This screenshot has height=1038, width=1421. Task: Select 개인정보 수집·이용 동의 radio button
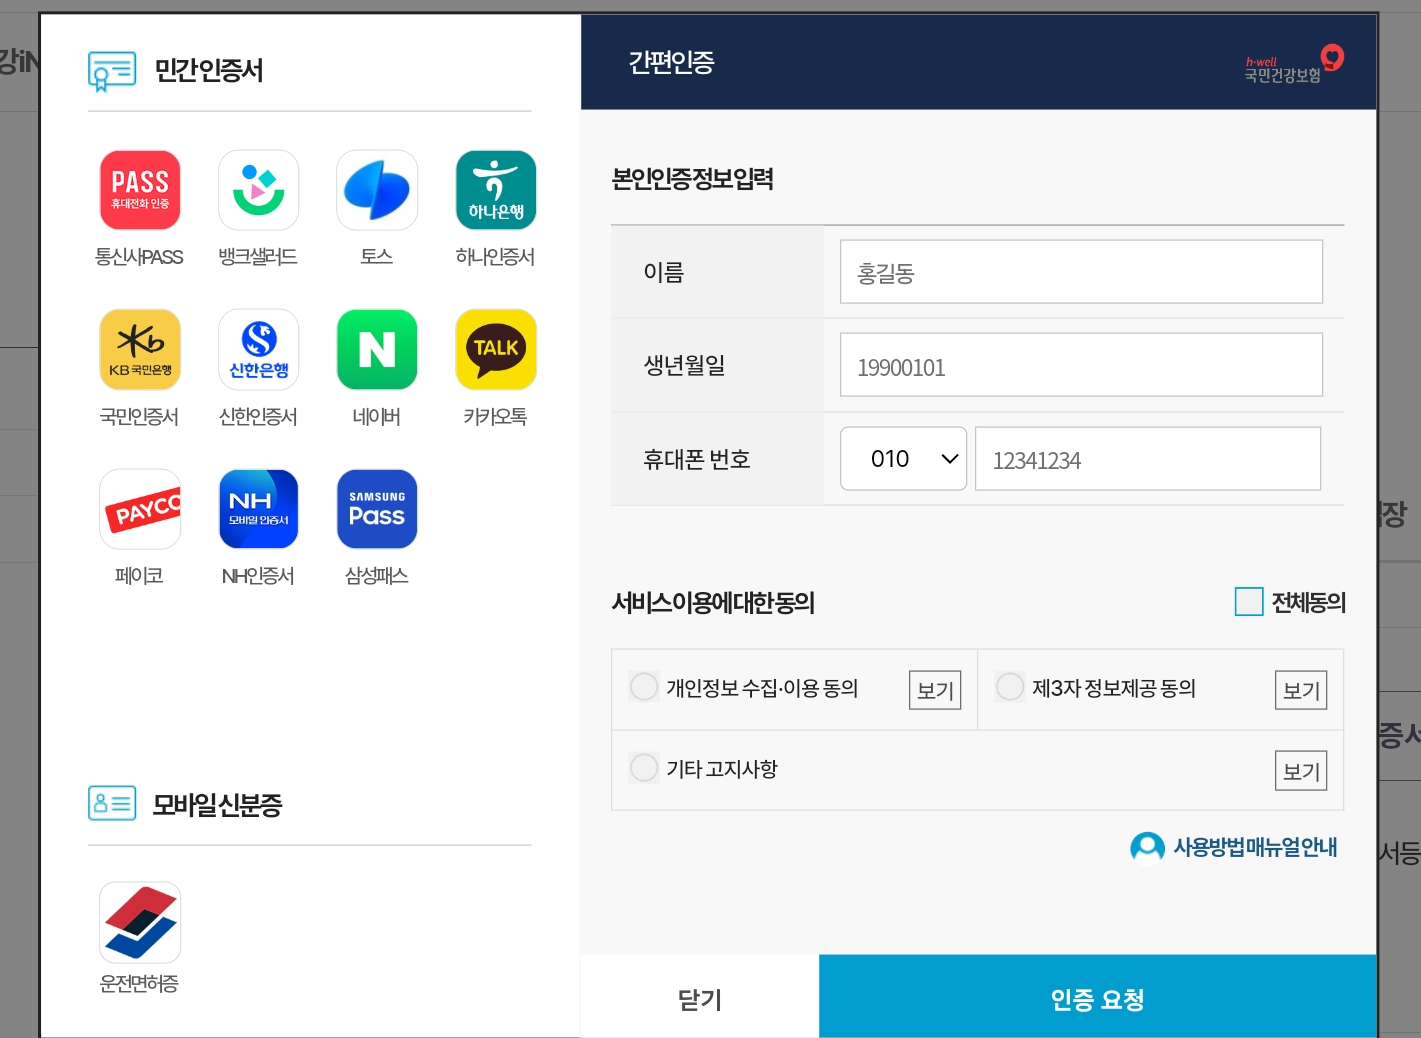click(644, 687)
